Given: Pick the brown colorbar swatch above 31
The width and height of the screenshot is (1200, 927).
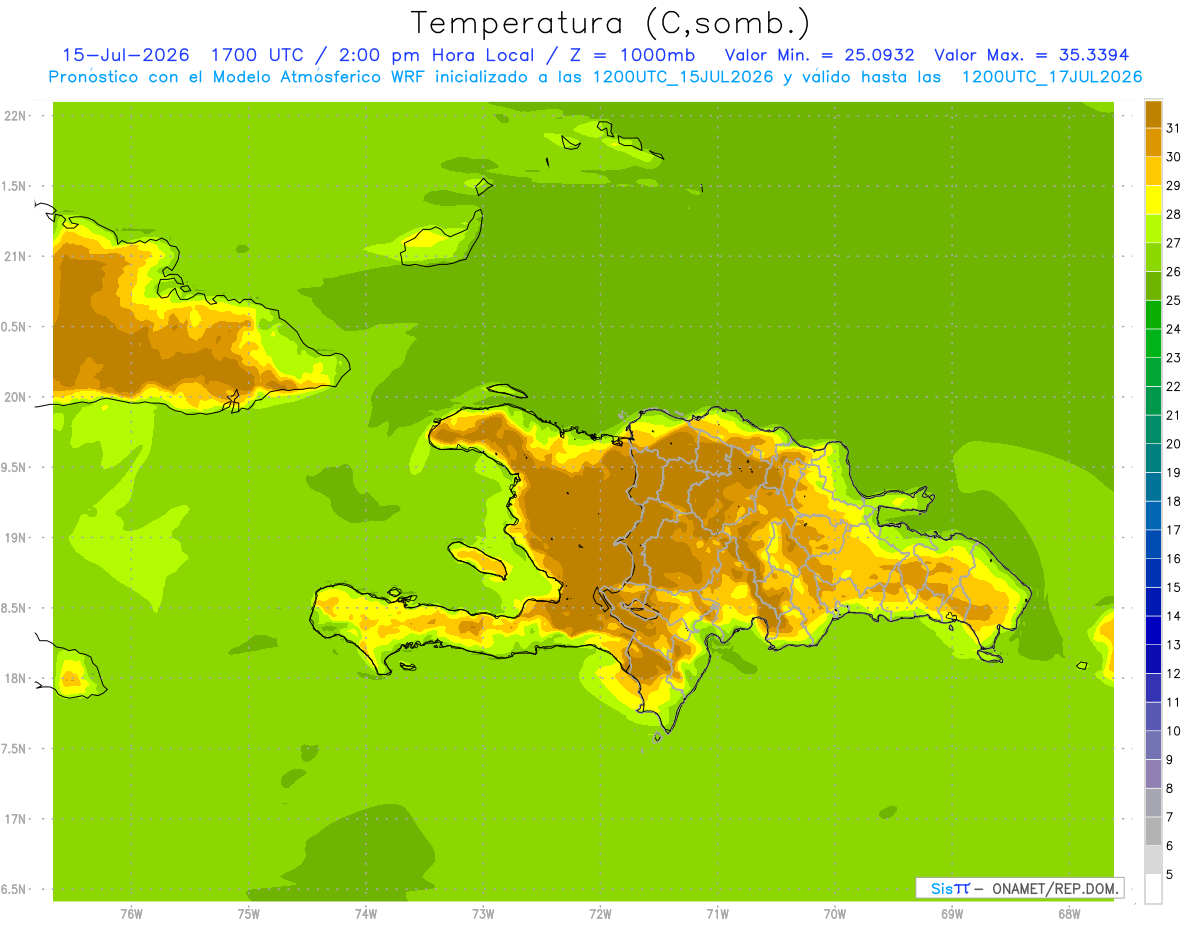Looking at the screenshot, I should [1153, 114].
